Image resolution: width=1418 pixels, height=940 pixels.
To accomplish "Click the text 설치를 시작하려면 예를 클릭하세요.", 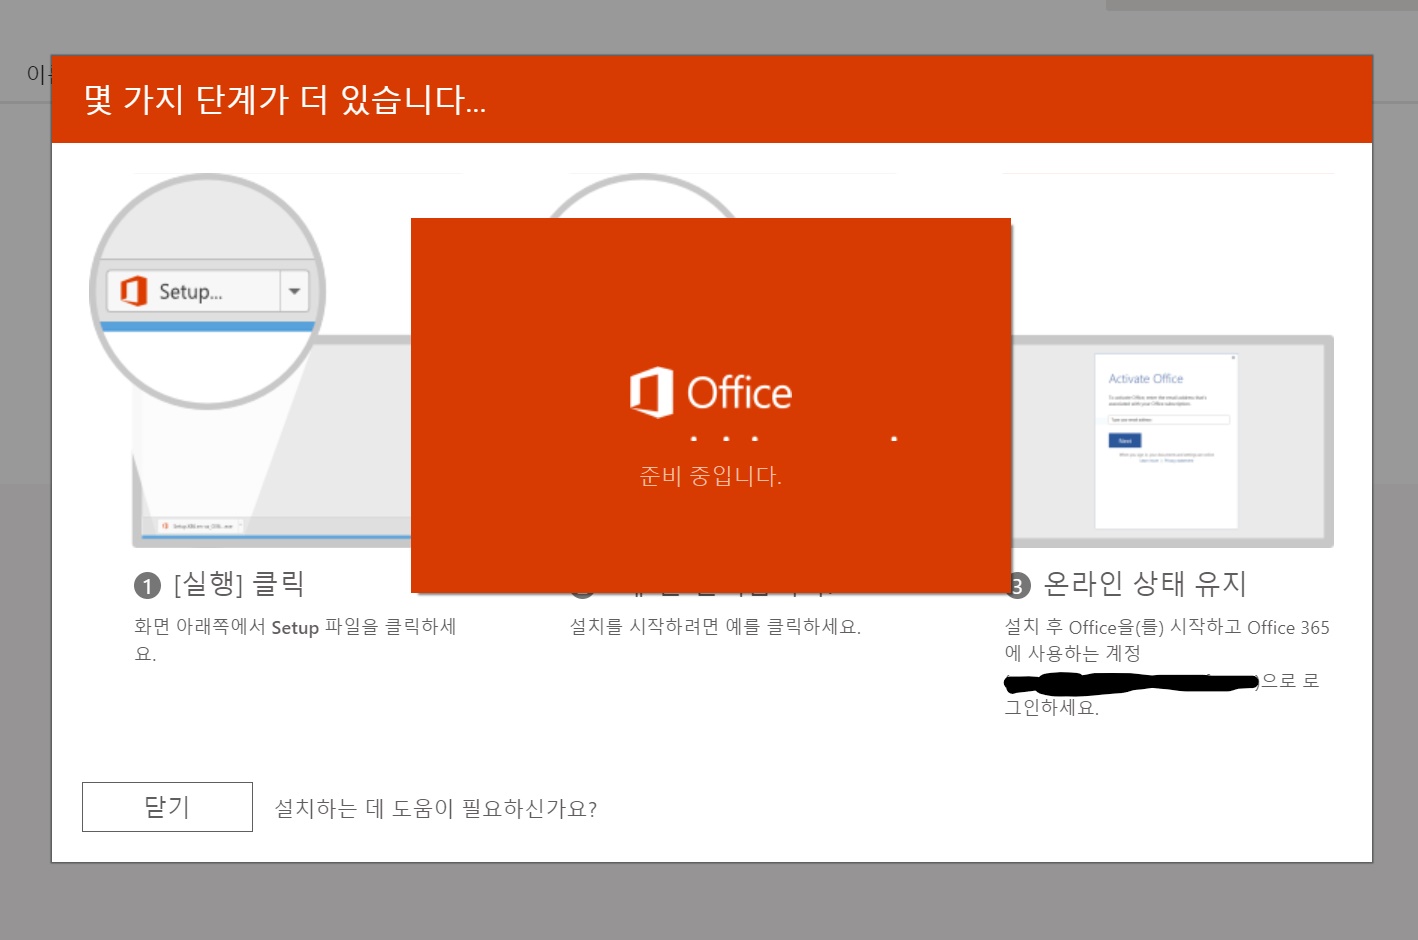I will tap(715, 627).
